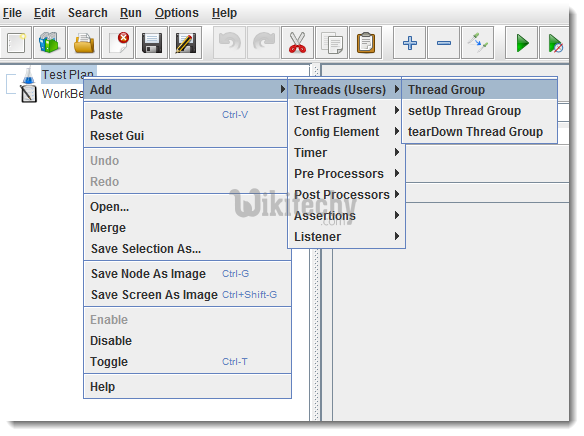Select Toggle in context menu
Screen dimensions: 584x436
[187, 362]
